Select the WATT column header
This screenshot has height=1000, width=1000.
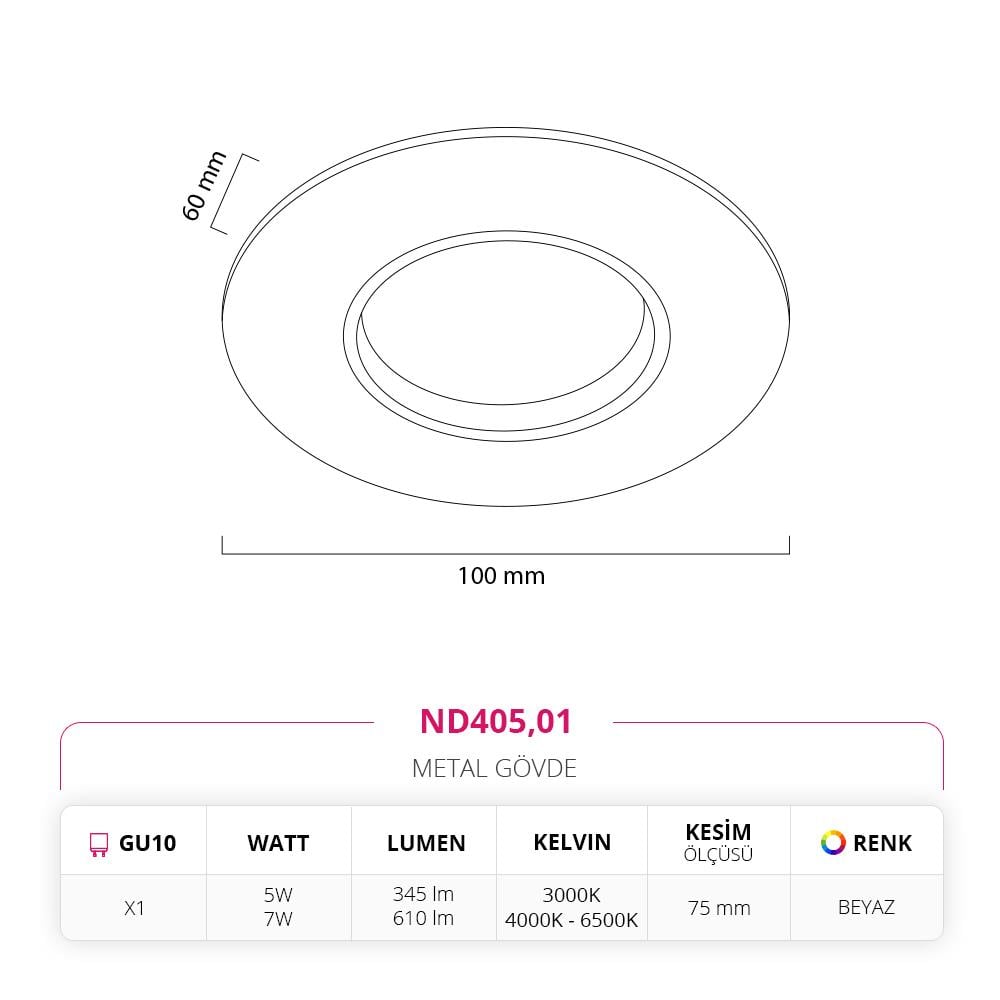(278, 843)
